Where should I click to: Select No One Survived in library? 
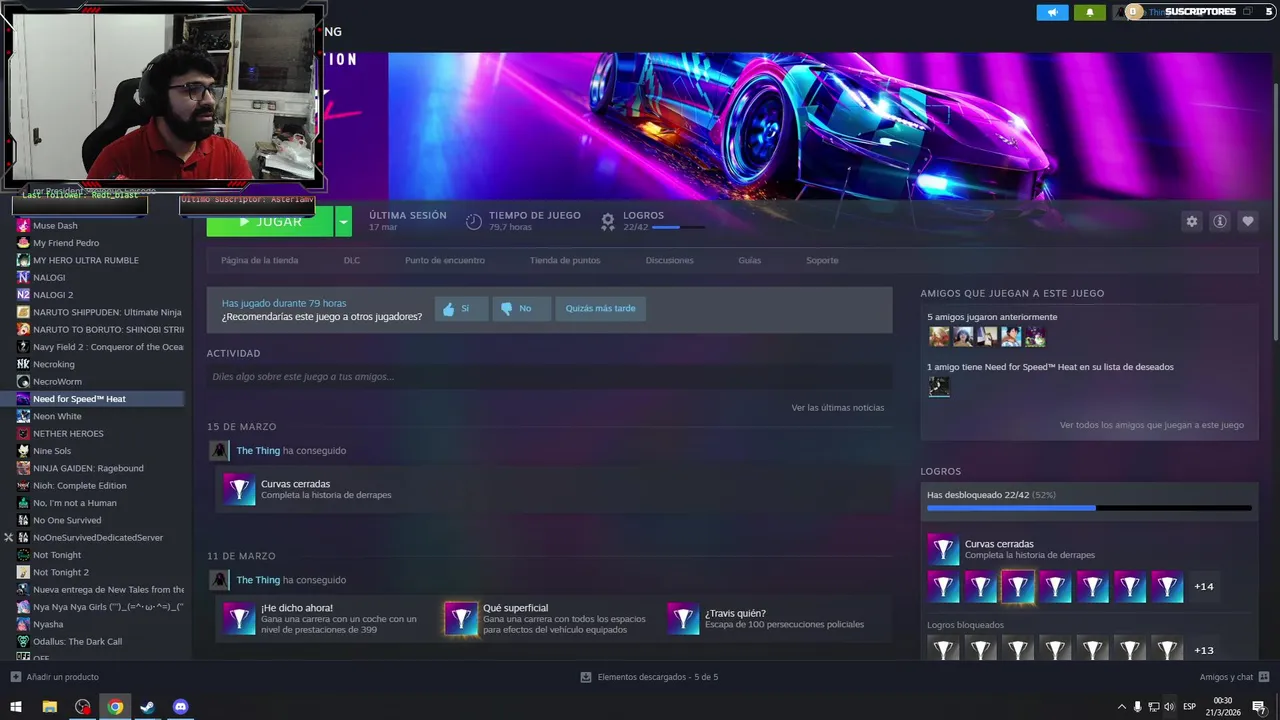pos(67,520)
